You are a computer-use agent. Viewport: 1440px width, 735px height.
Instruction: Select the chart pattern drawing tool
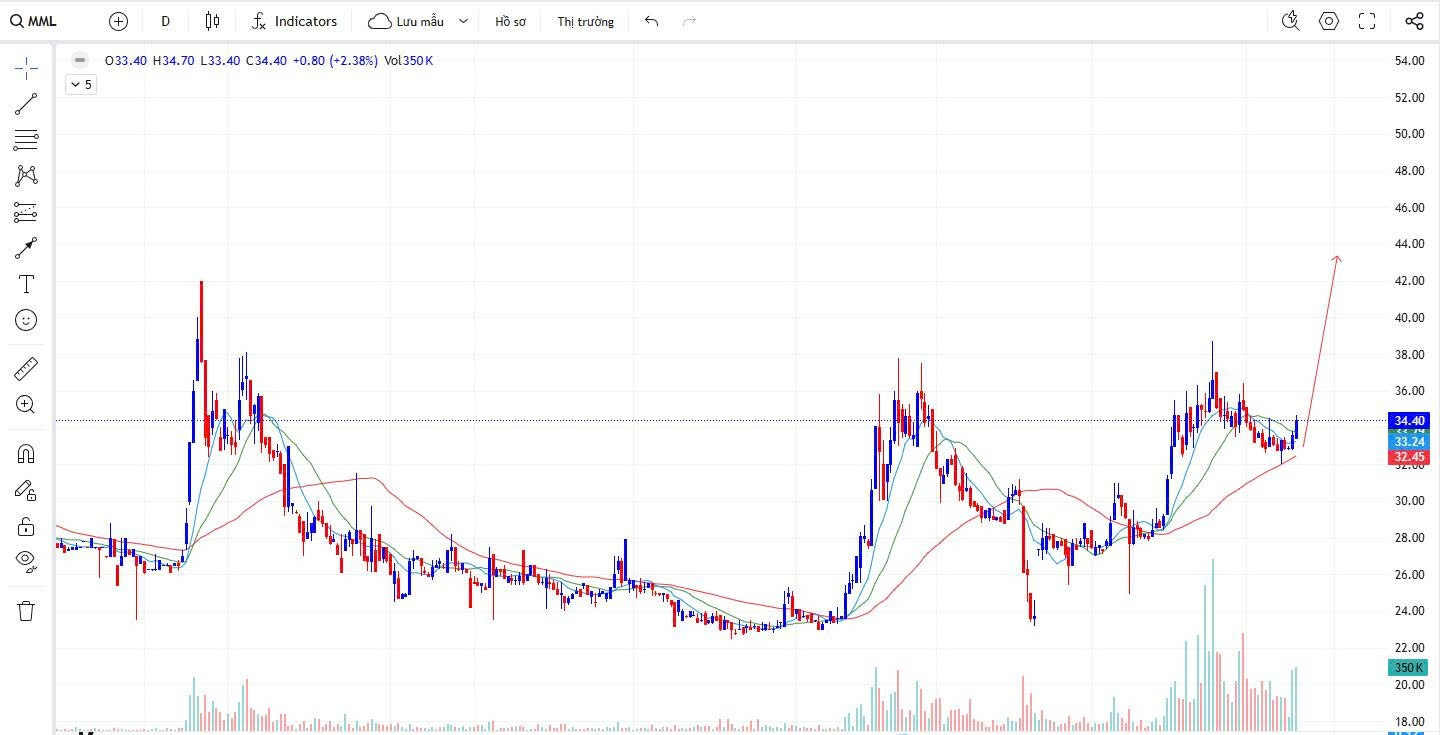click(x=26, y=176)
